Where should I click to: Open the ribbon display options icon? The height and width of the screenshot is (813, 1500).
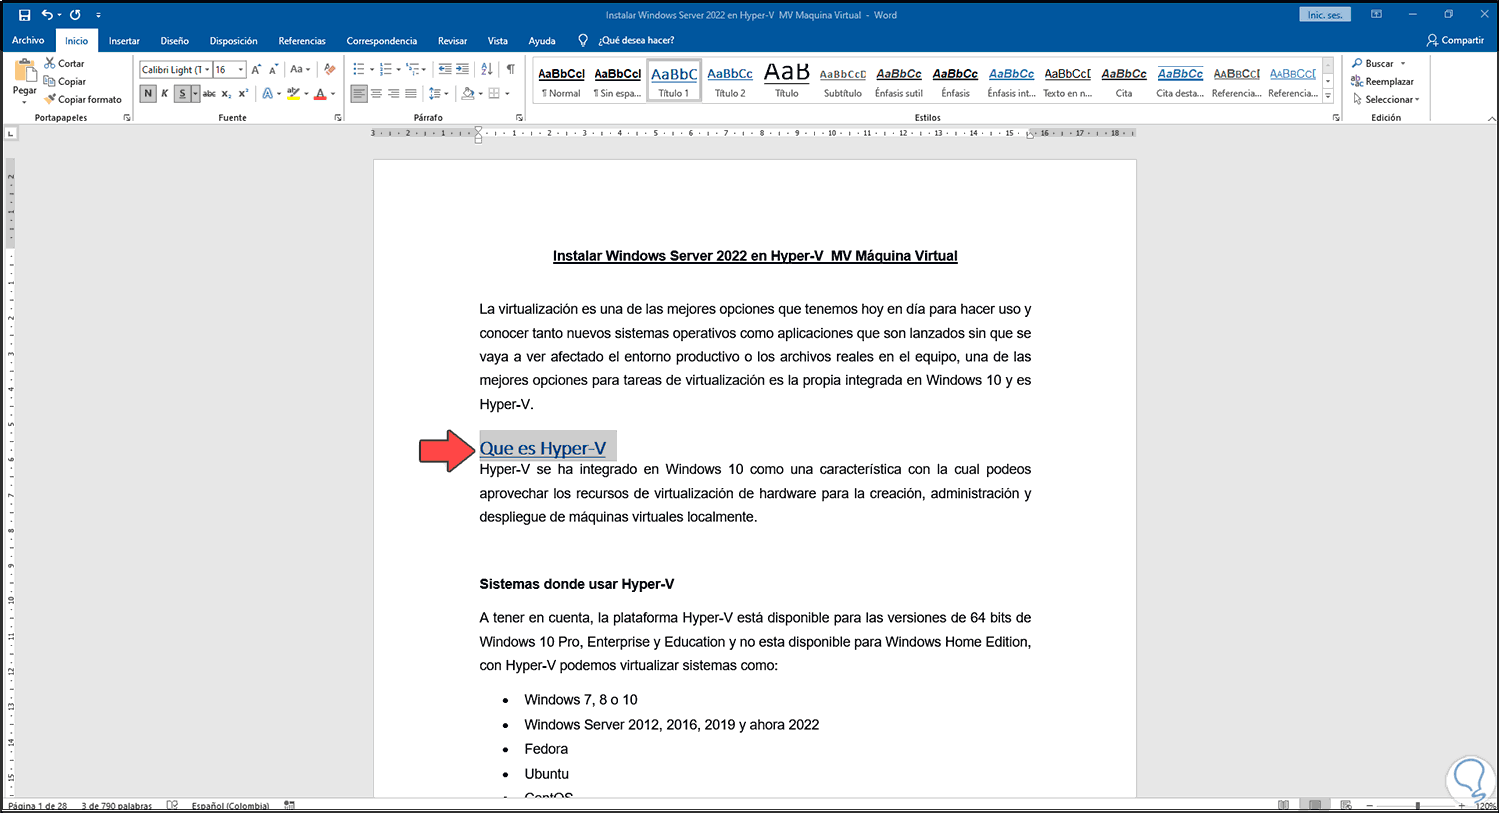(1376, 15)
